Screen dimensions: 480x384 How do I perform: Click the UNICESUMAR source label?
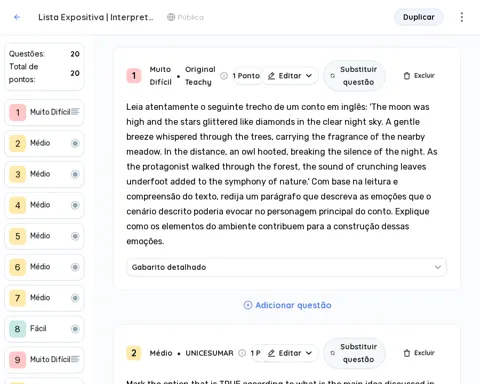point(209,353)
